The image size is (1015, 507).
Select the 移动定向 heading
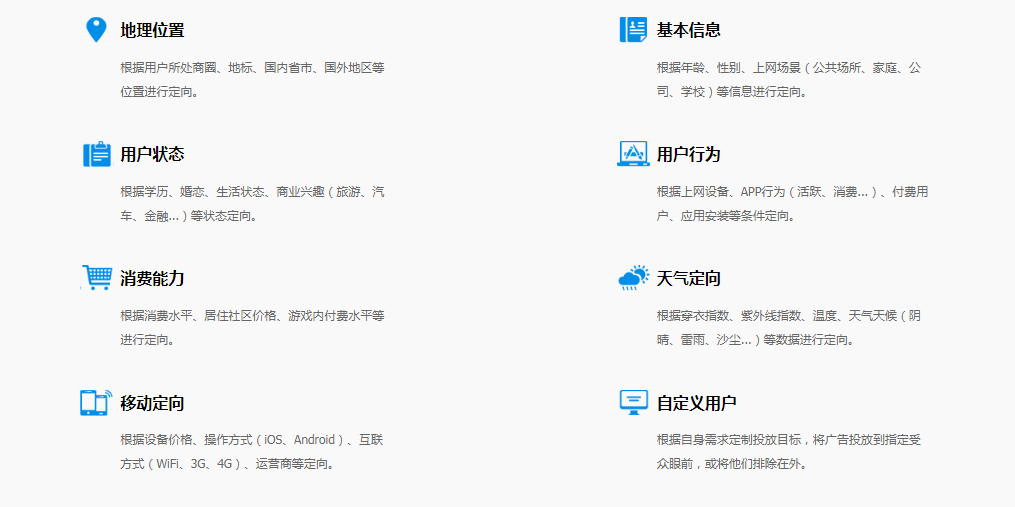tap(152, 403)
